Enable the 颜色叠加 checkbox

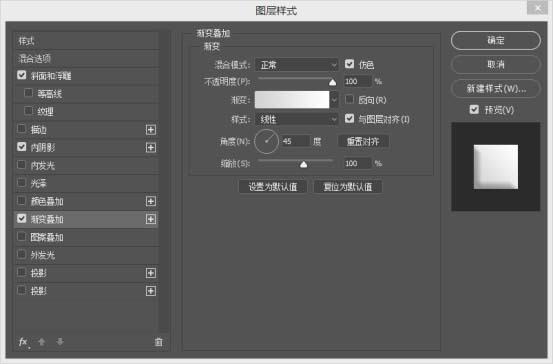[x=22, y=200]
